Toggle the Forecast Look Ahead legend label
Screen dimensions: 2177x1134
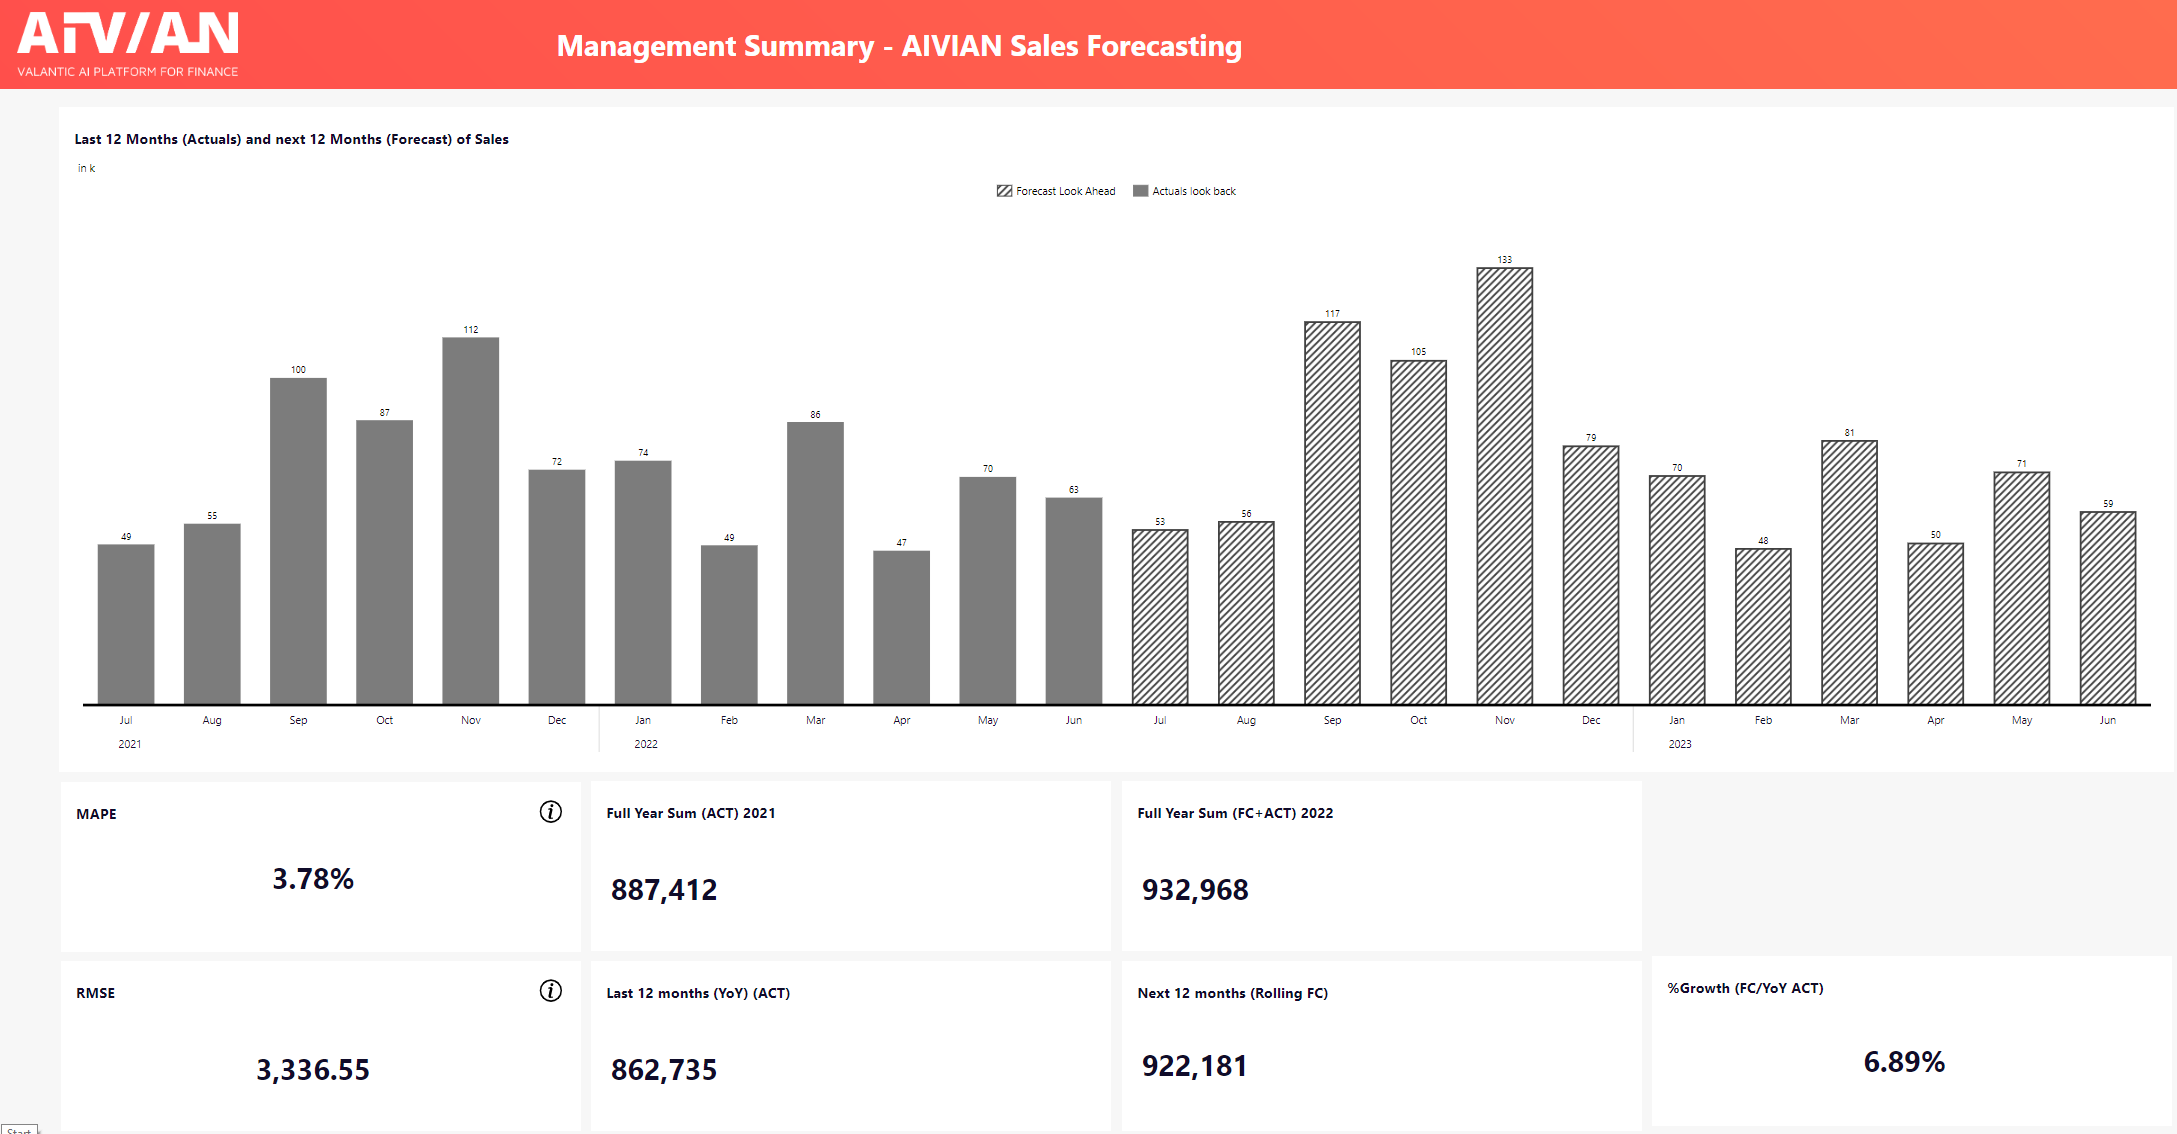click(1065, 191)
